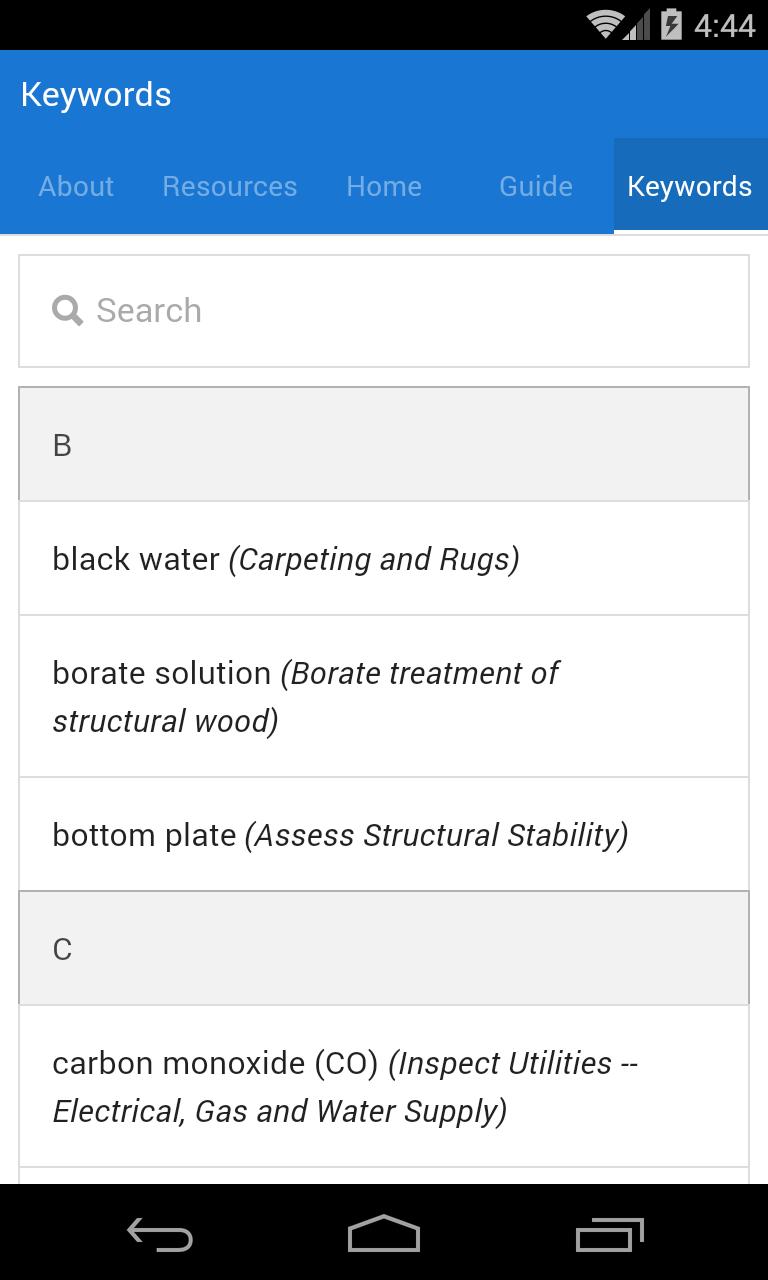768x1280 pixels.
Task: Open the borate solution keyword entry
Action: coord(384,697)
